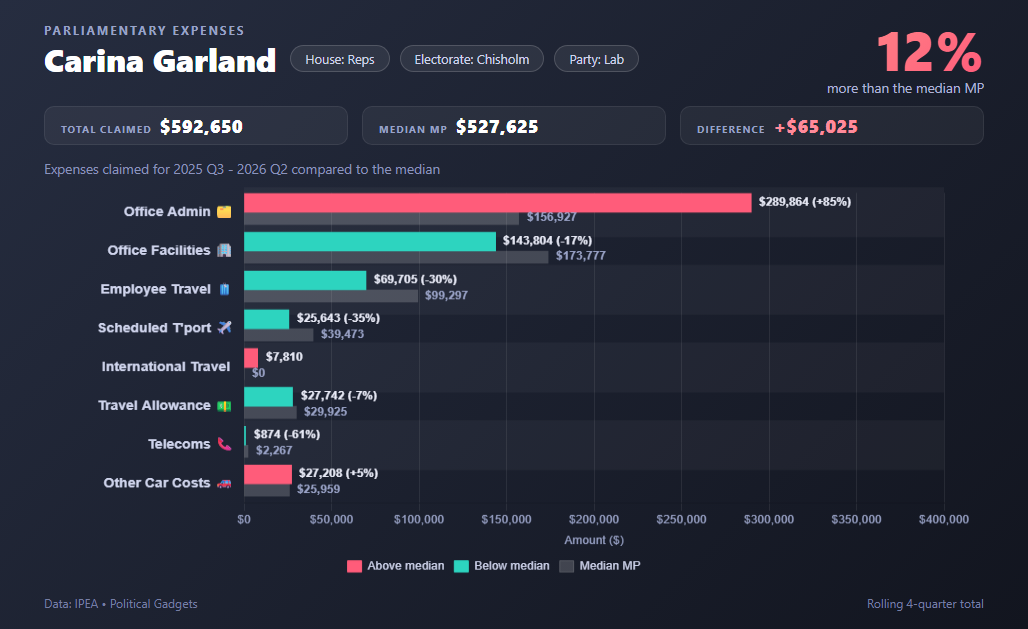Click the Office Admin category label
The image size is (1028, 629).
167,212
